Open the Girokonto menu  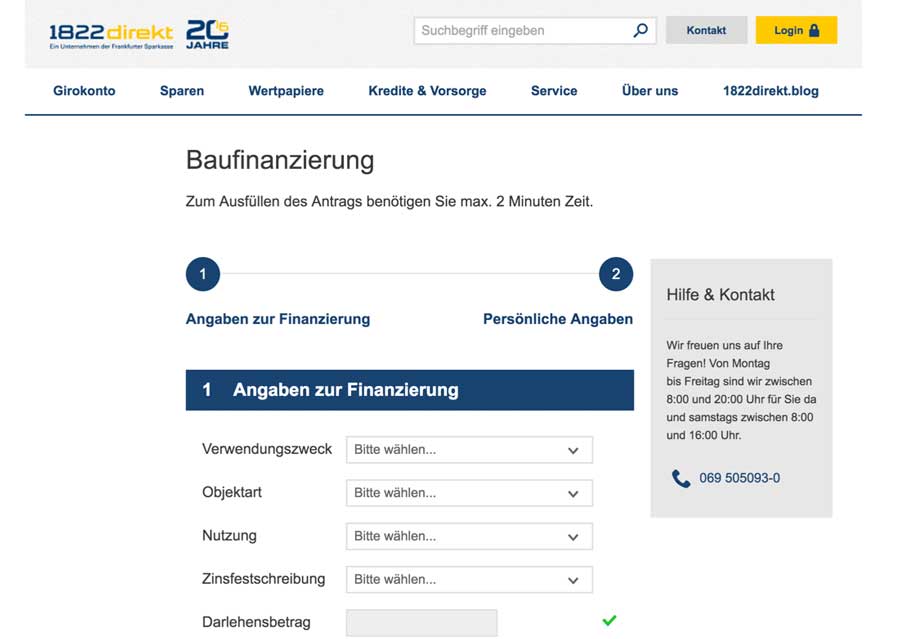(84, 91)
